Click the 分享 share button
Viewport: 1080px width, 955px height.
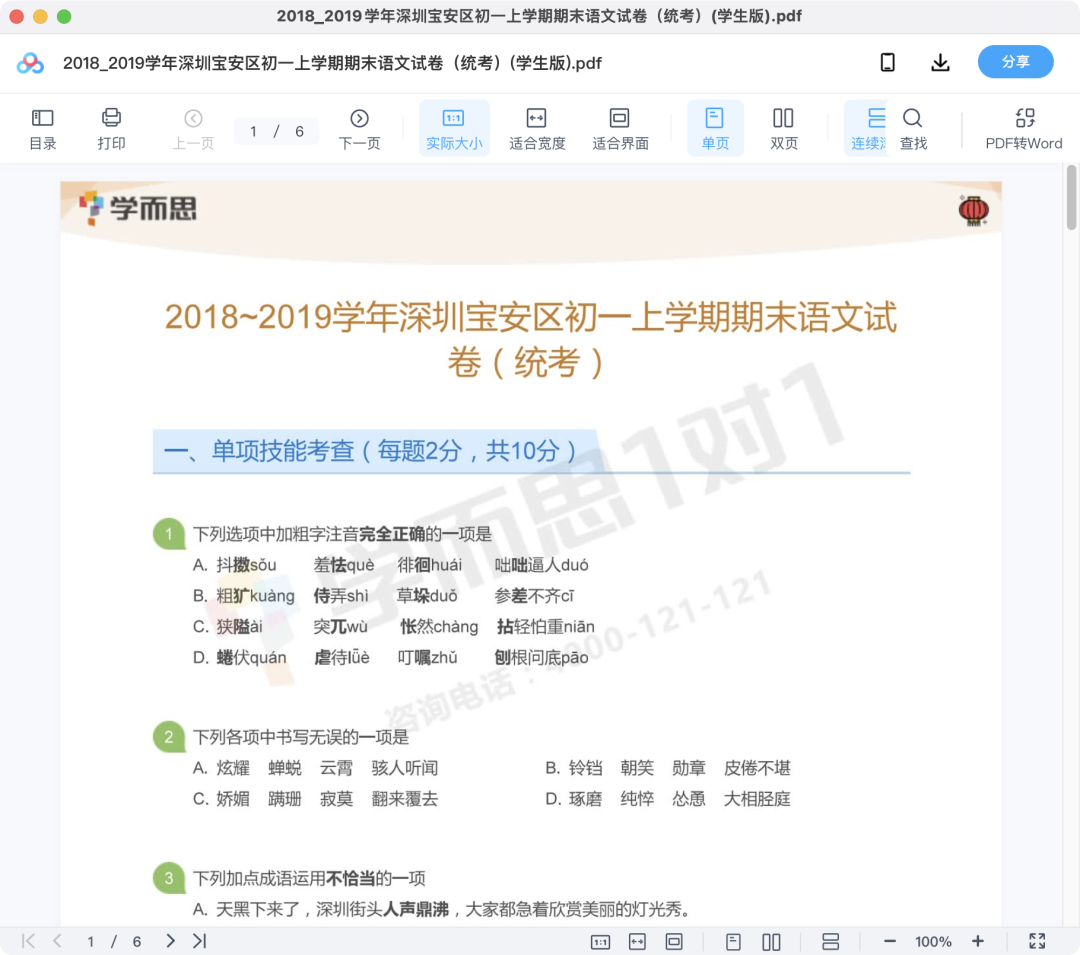coord(1015,62)
